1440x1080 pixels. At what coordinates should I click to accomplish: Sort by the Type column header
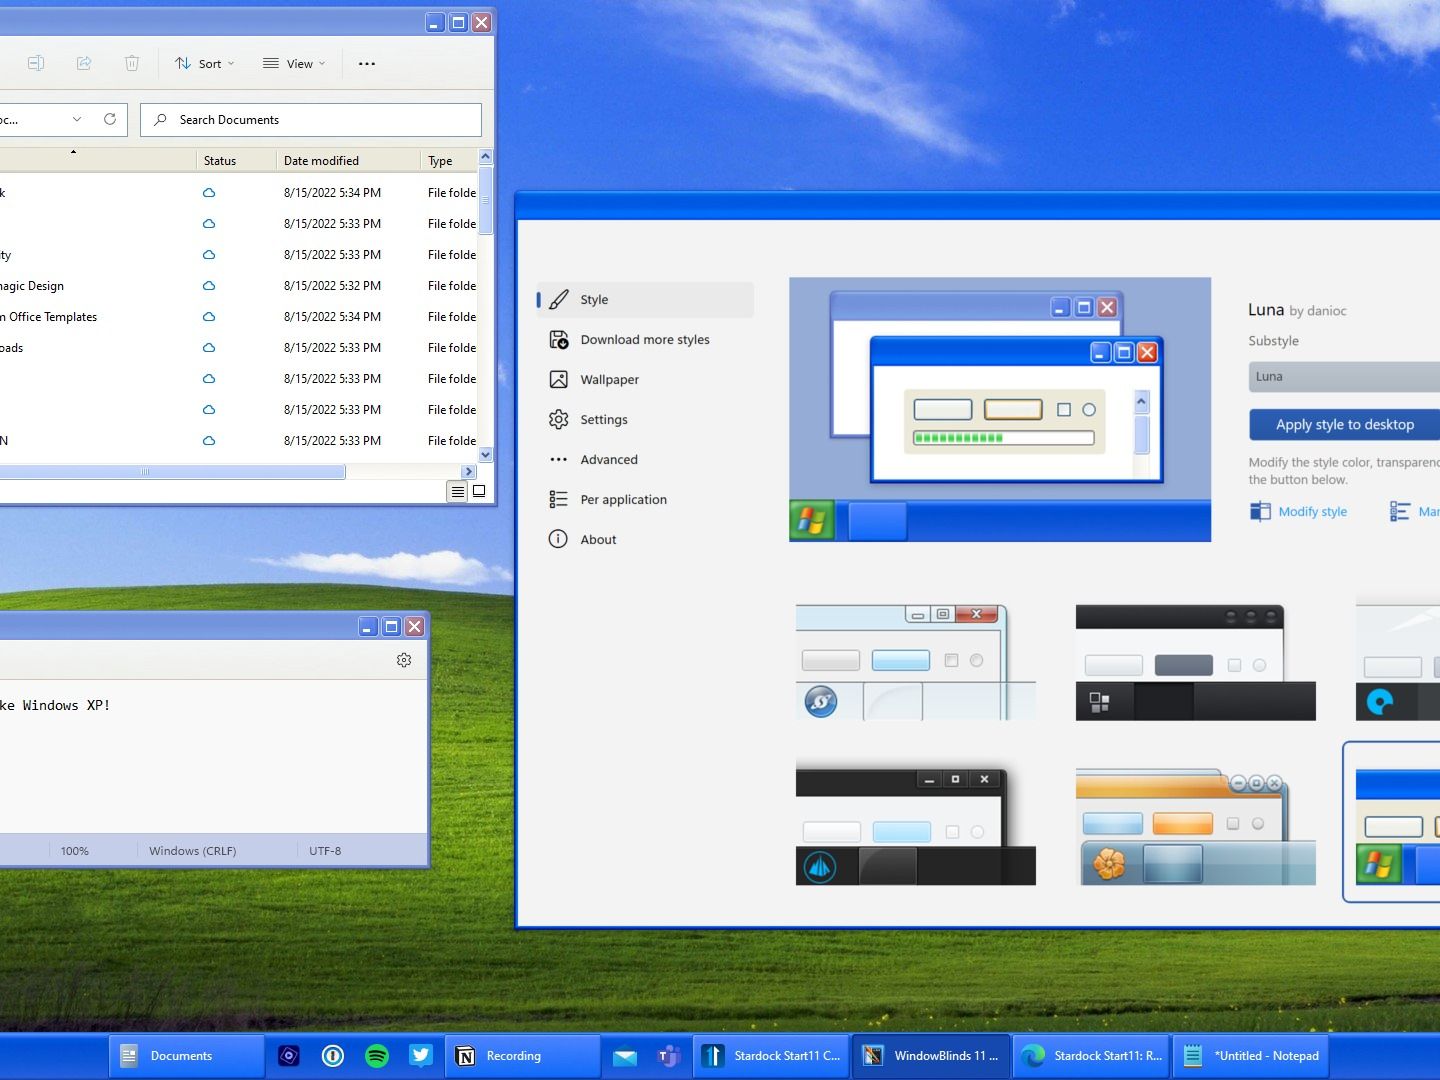[x=450, y=160]
